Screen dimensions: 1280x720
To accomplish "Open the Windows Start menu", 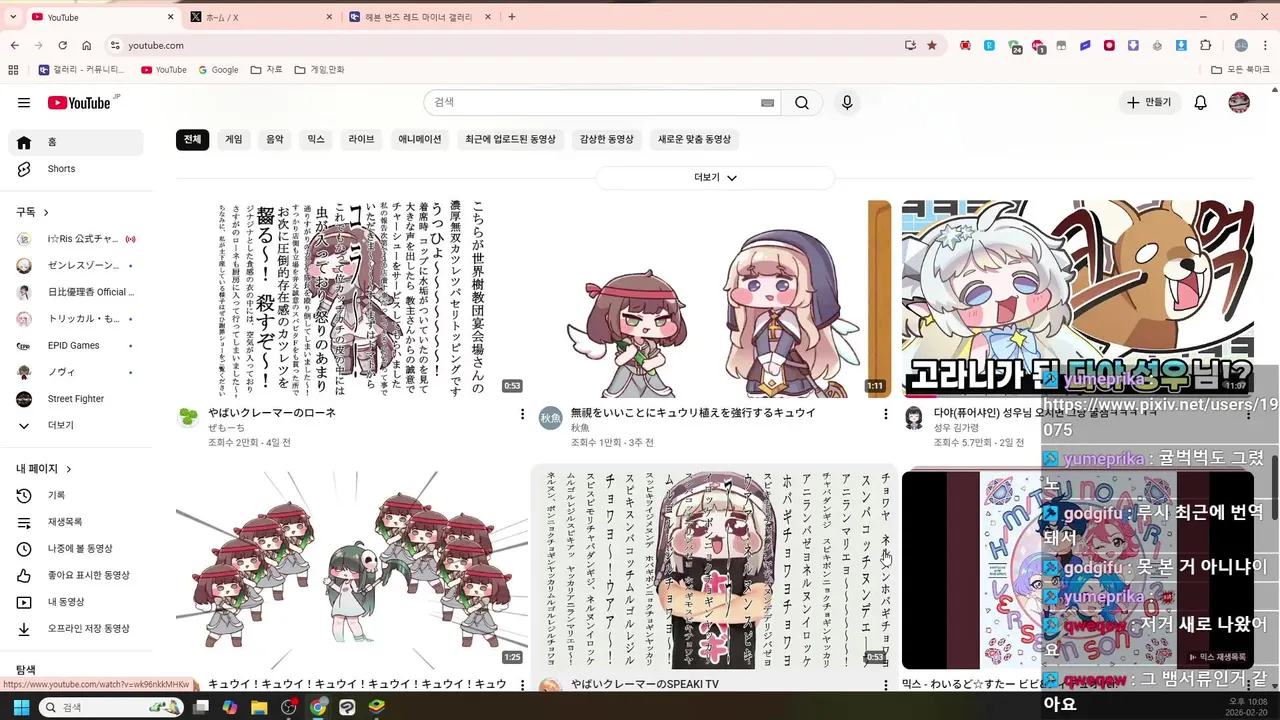I will pos(20,707).
